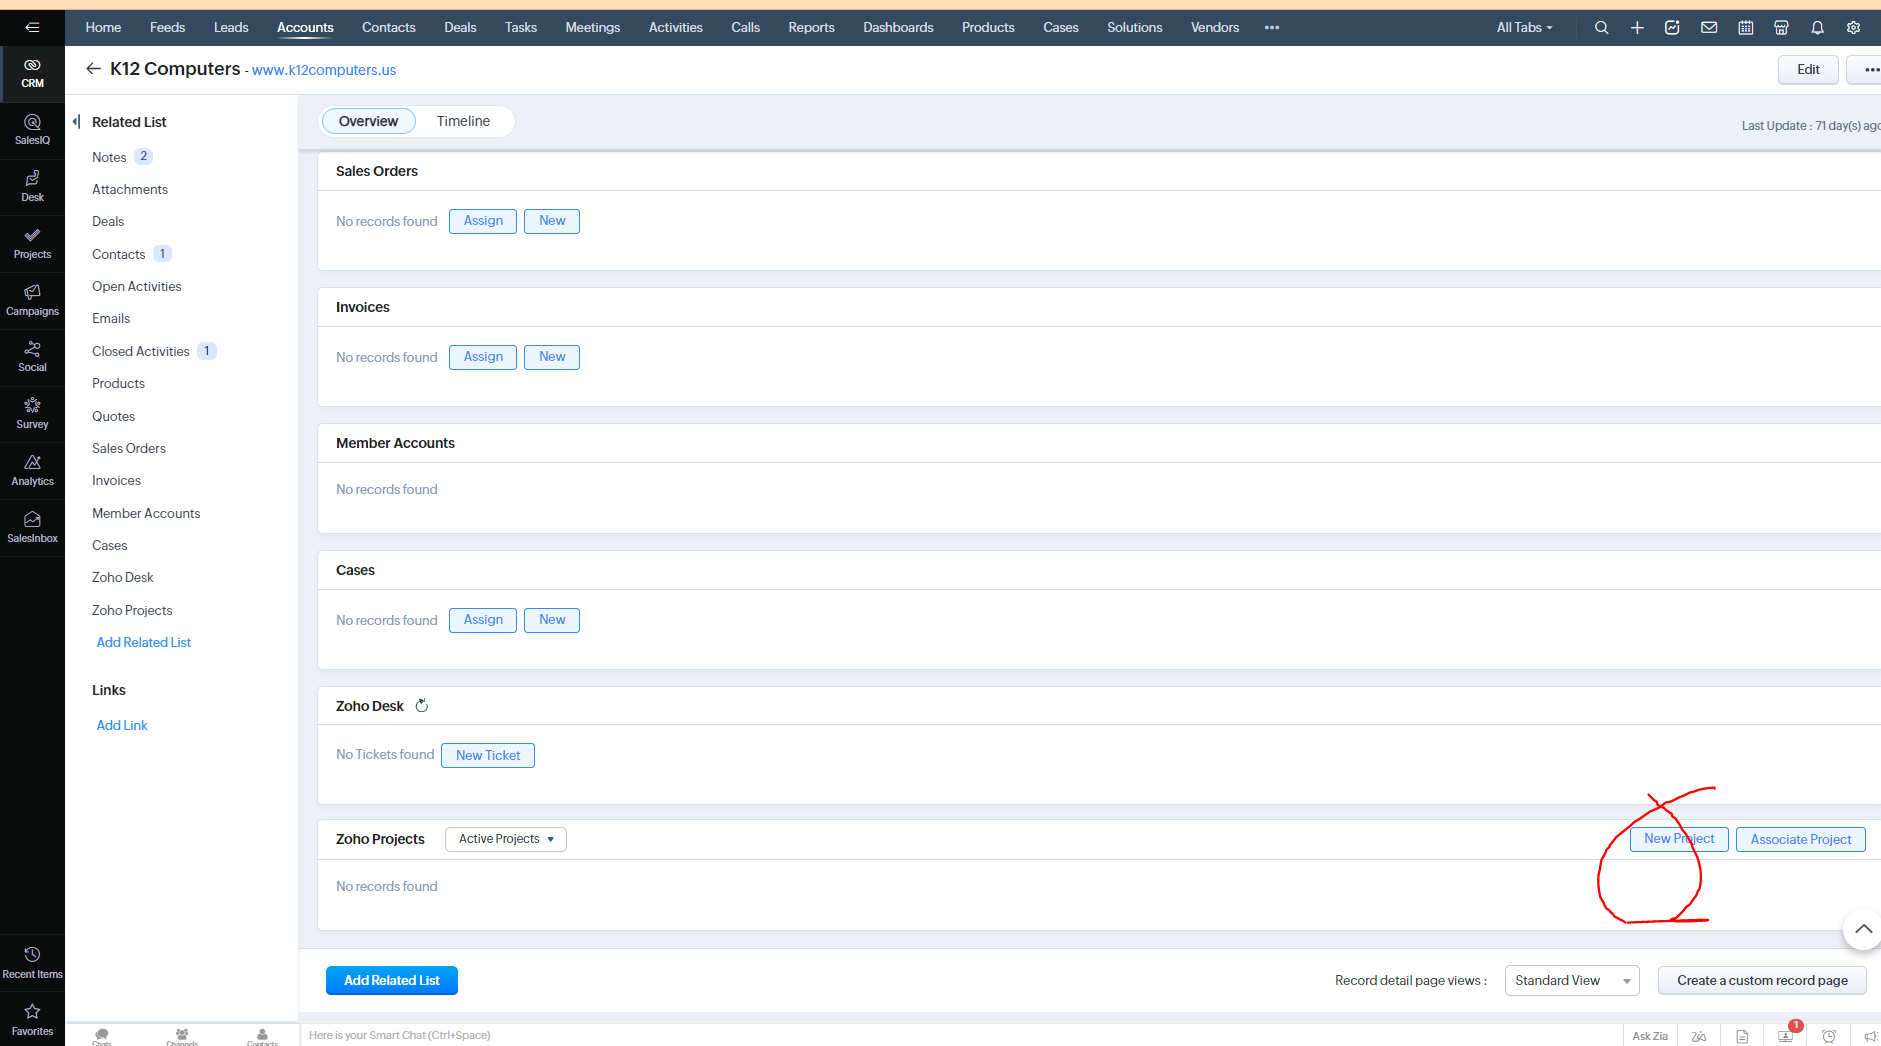Click the plus quick-create icon

point(1637,28)
